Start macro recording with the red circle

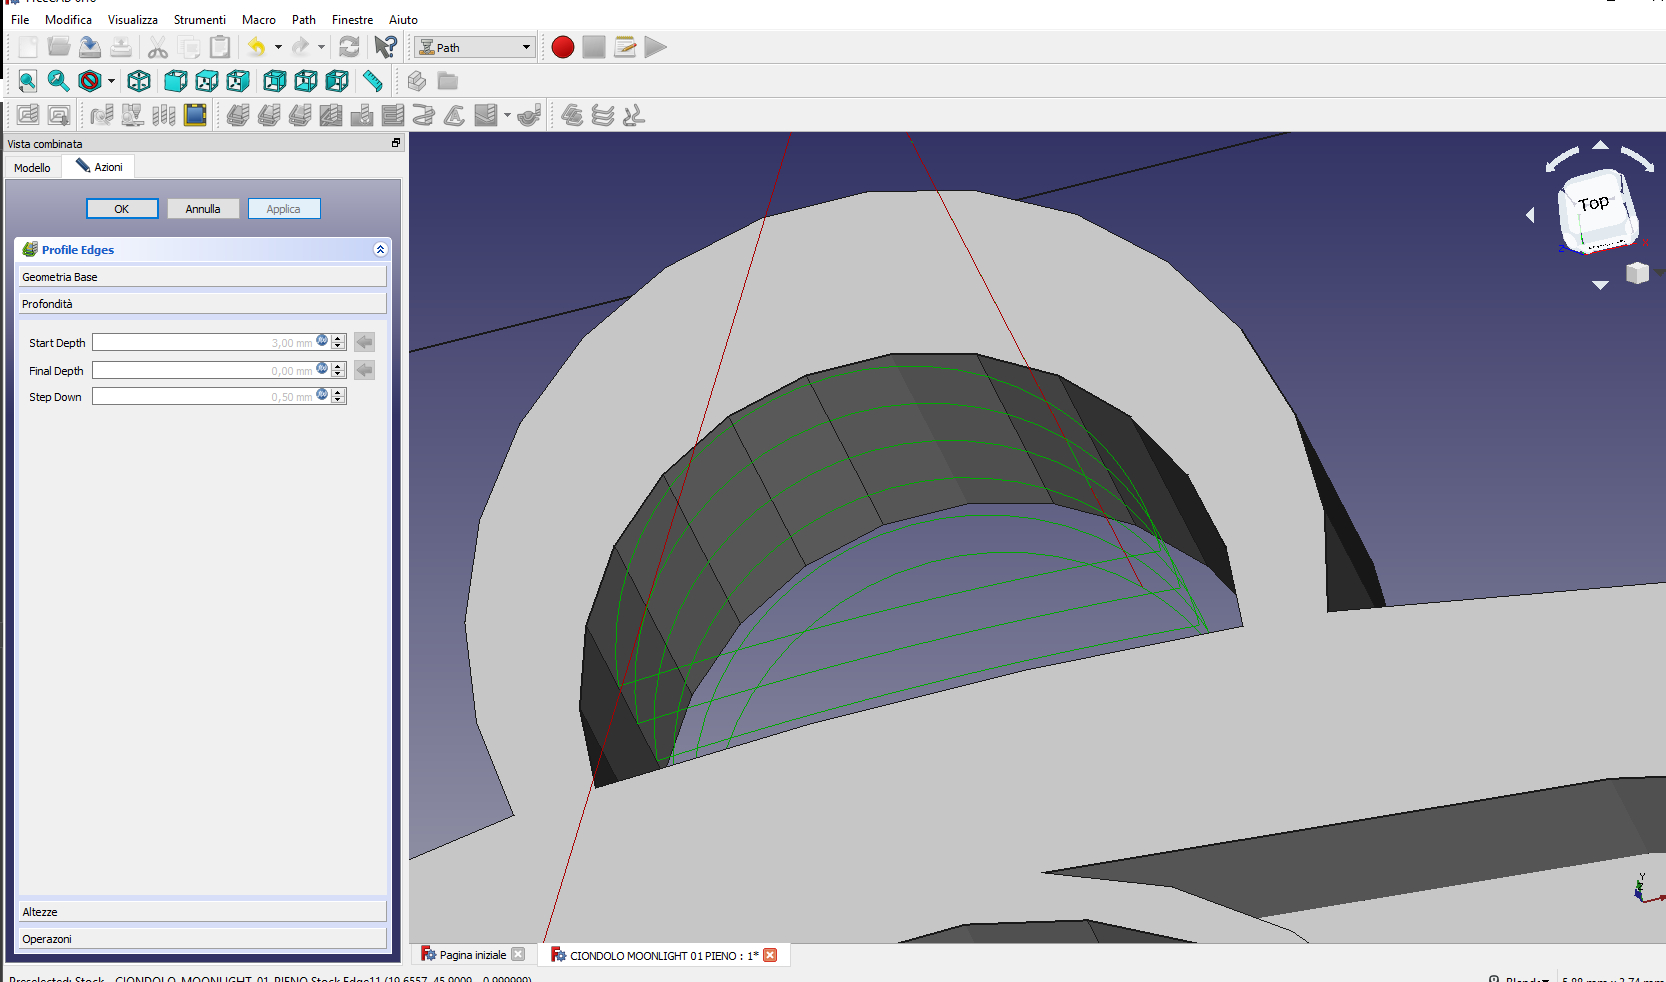click(x=563, y=47)
